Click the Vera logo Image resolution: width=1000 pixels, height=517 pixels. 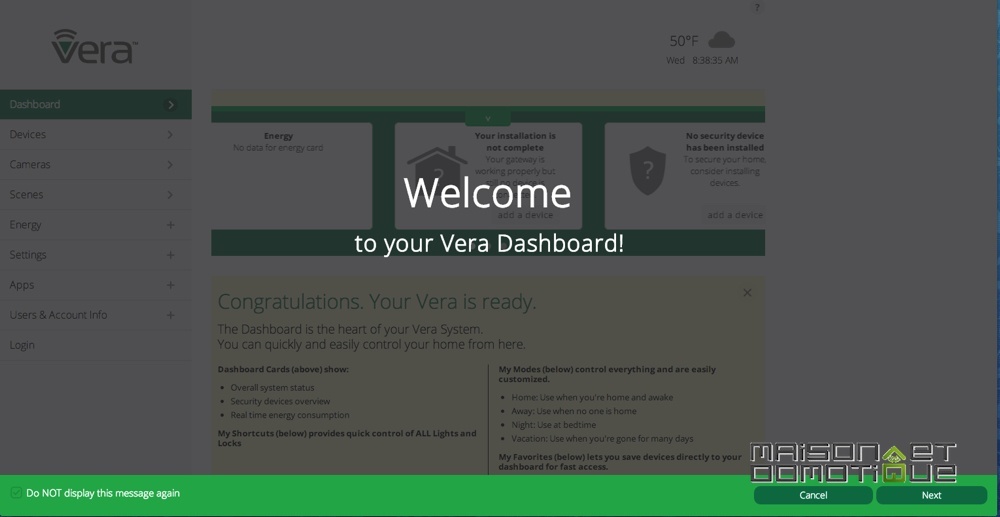pos(94,47)
